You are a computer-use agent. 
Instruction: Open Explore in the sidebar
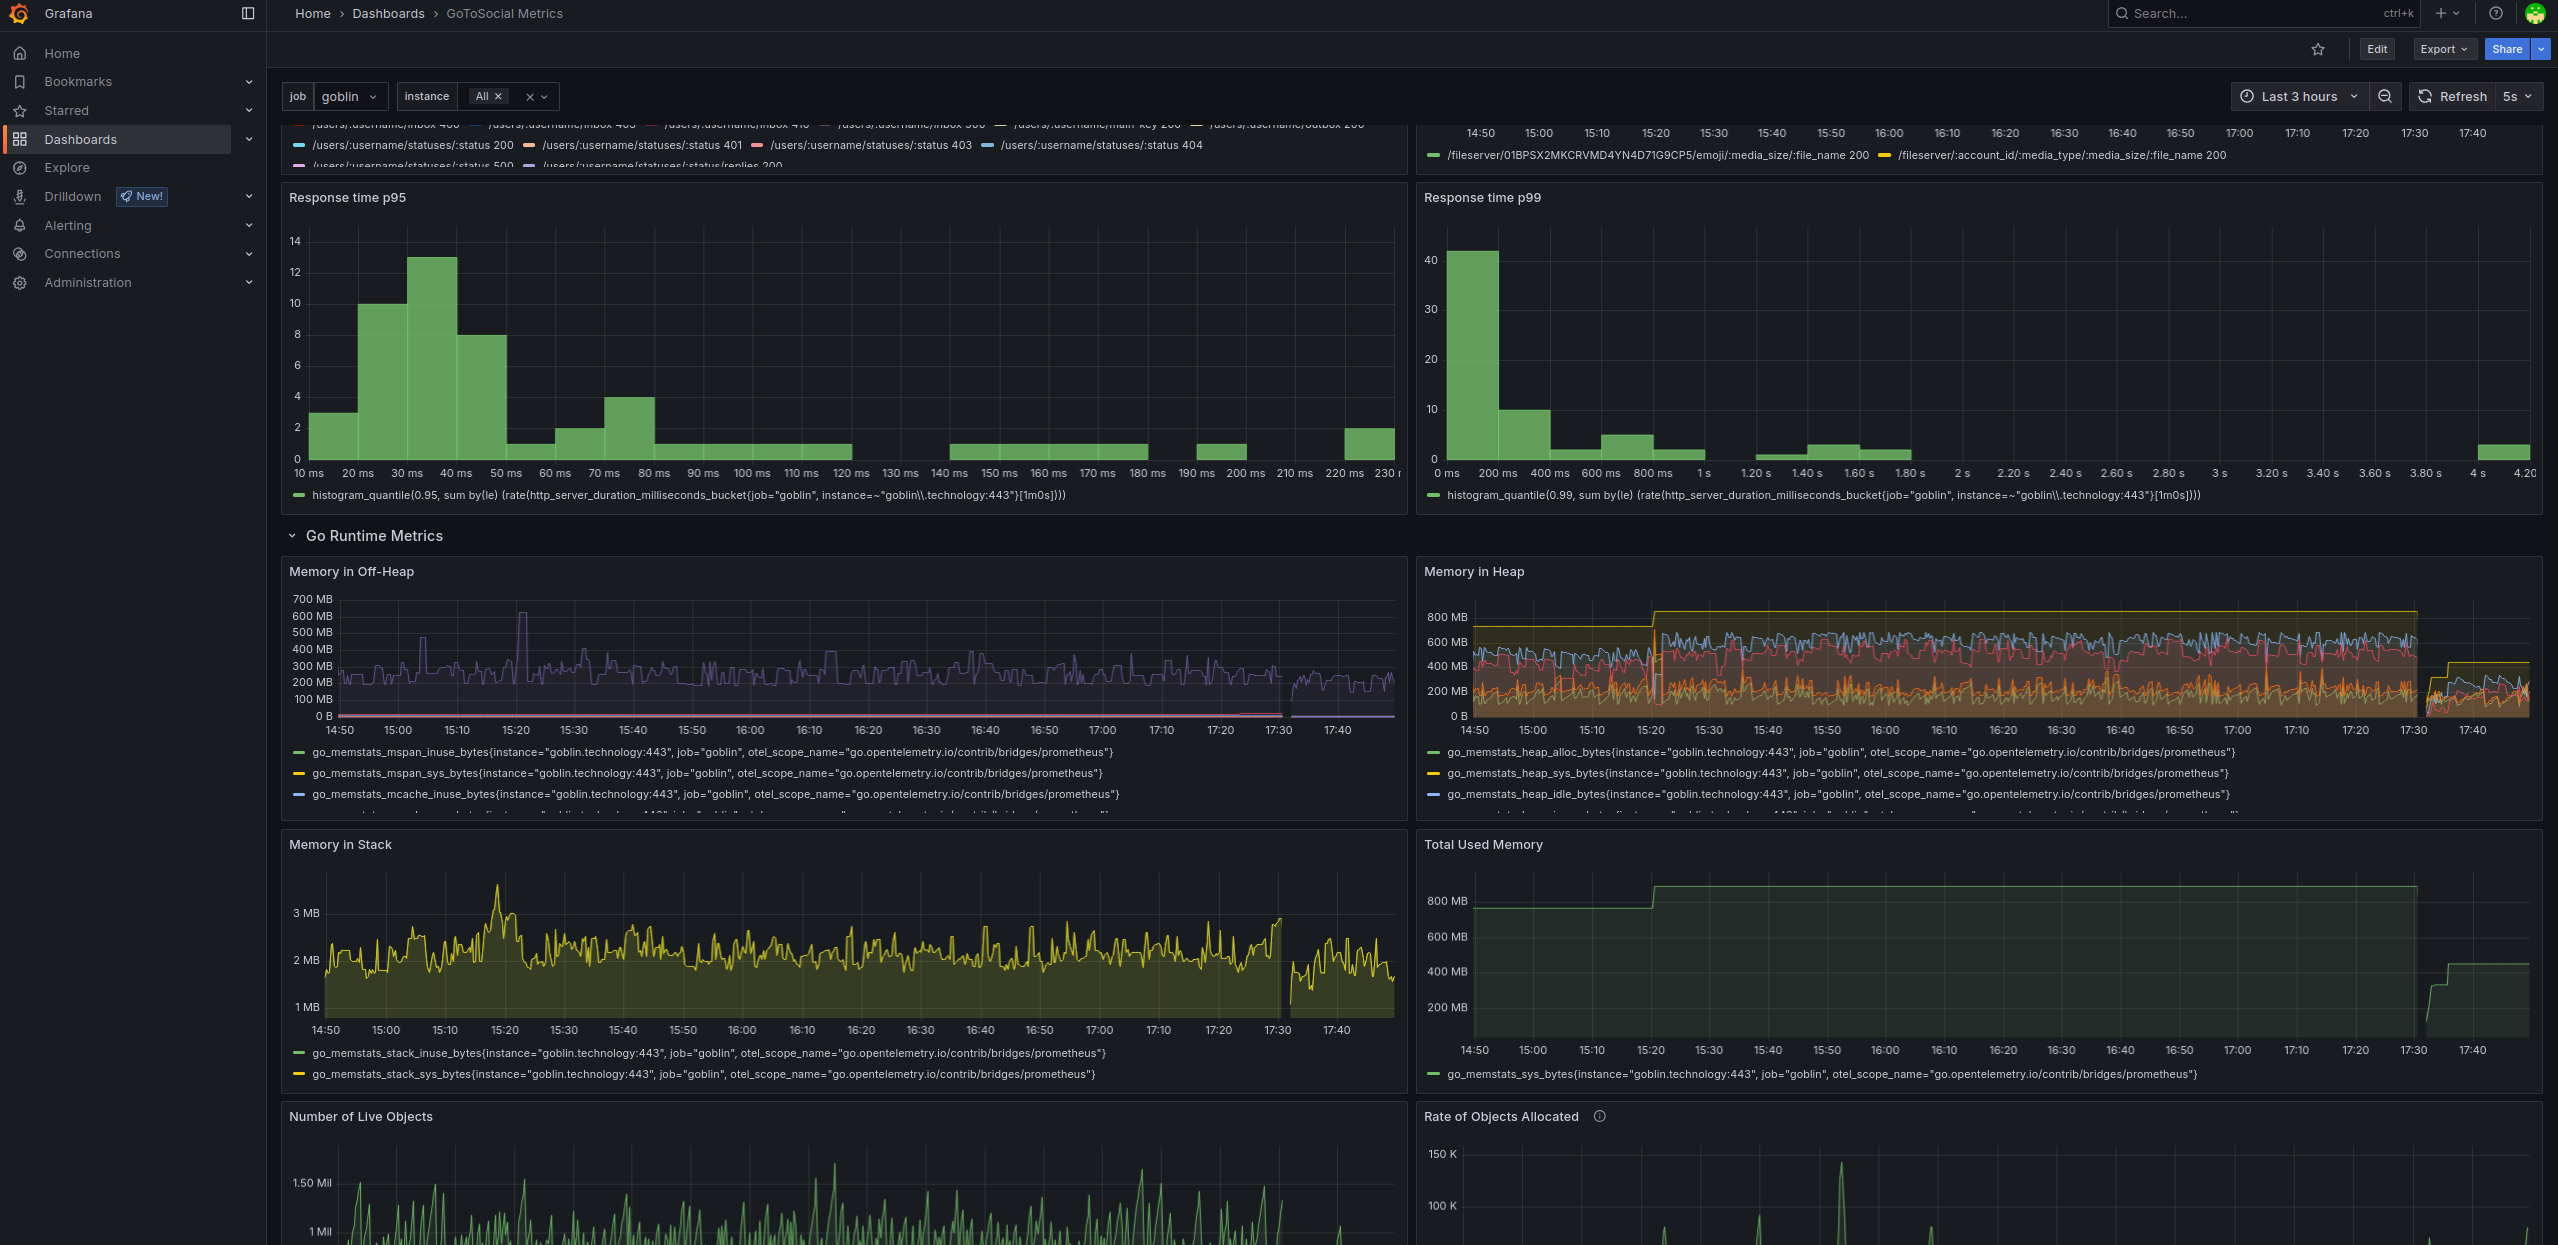coord(67,168)
